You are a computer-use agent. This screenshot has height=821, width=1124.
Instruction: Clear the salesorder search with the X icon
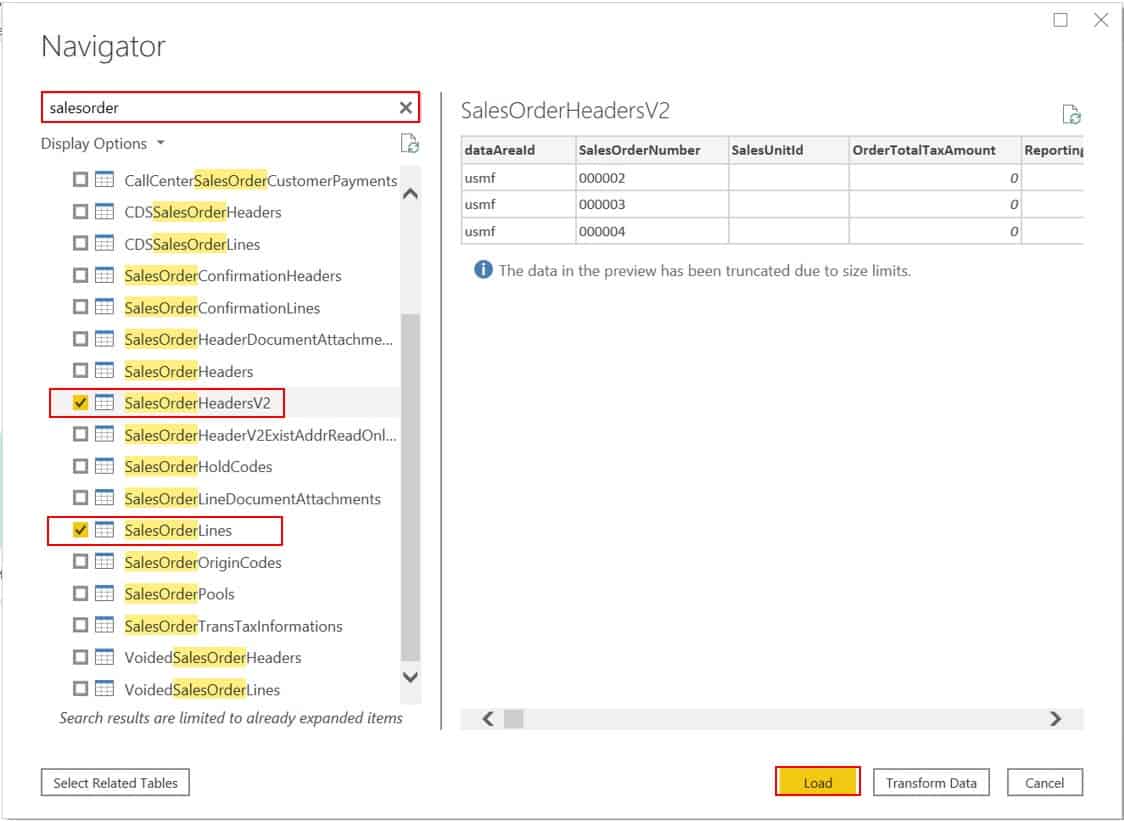point(404,107)
